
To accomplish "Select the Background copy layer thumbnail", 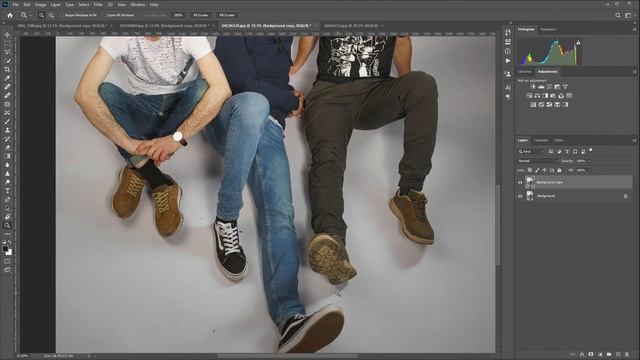I will (530, 182).
